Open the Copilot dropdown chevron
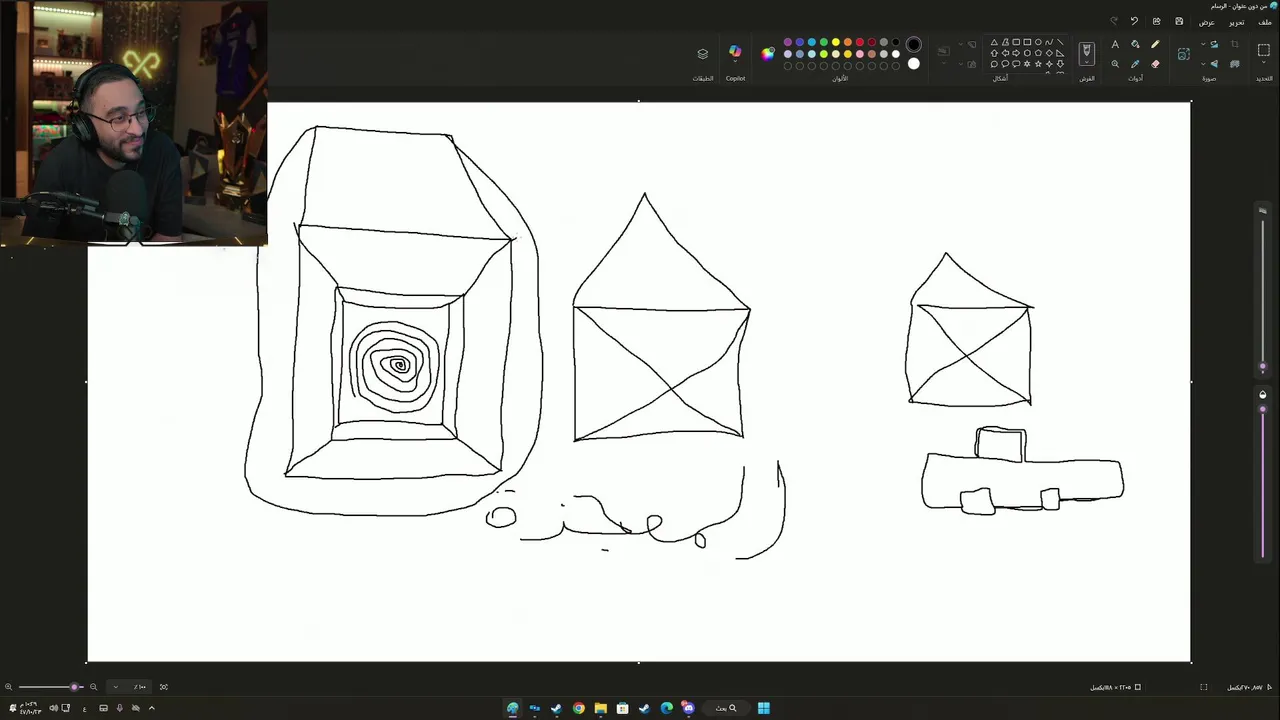1280x720 pixels. 735,61
